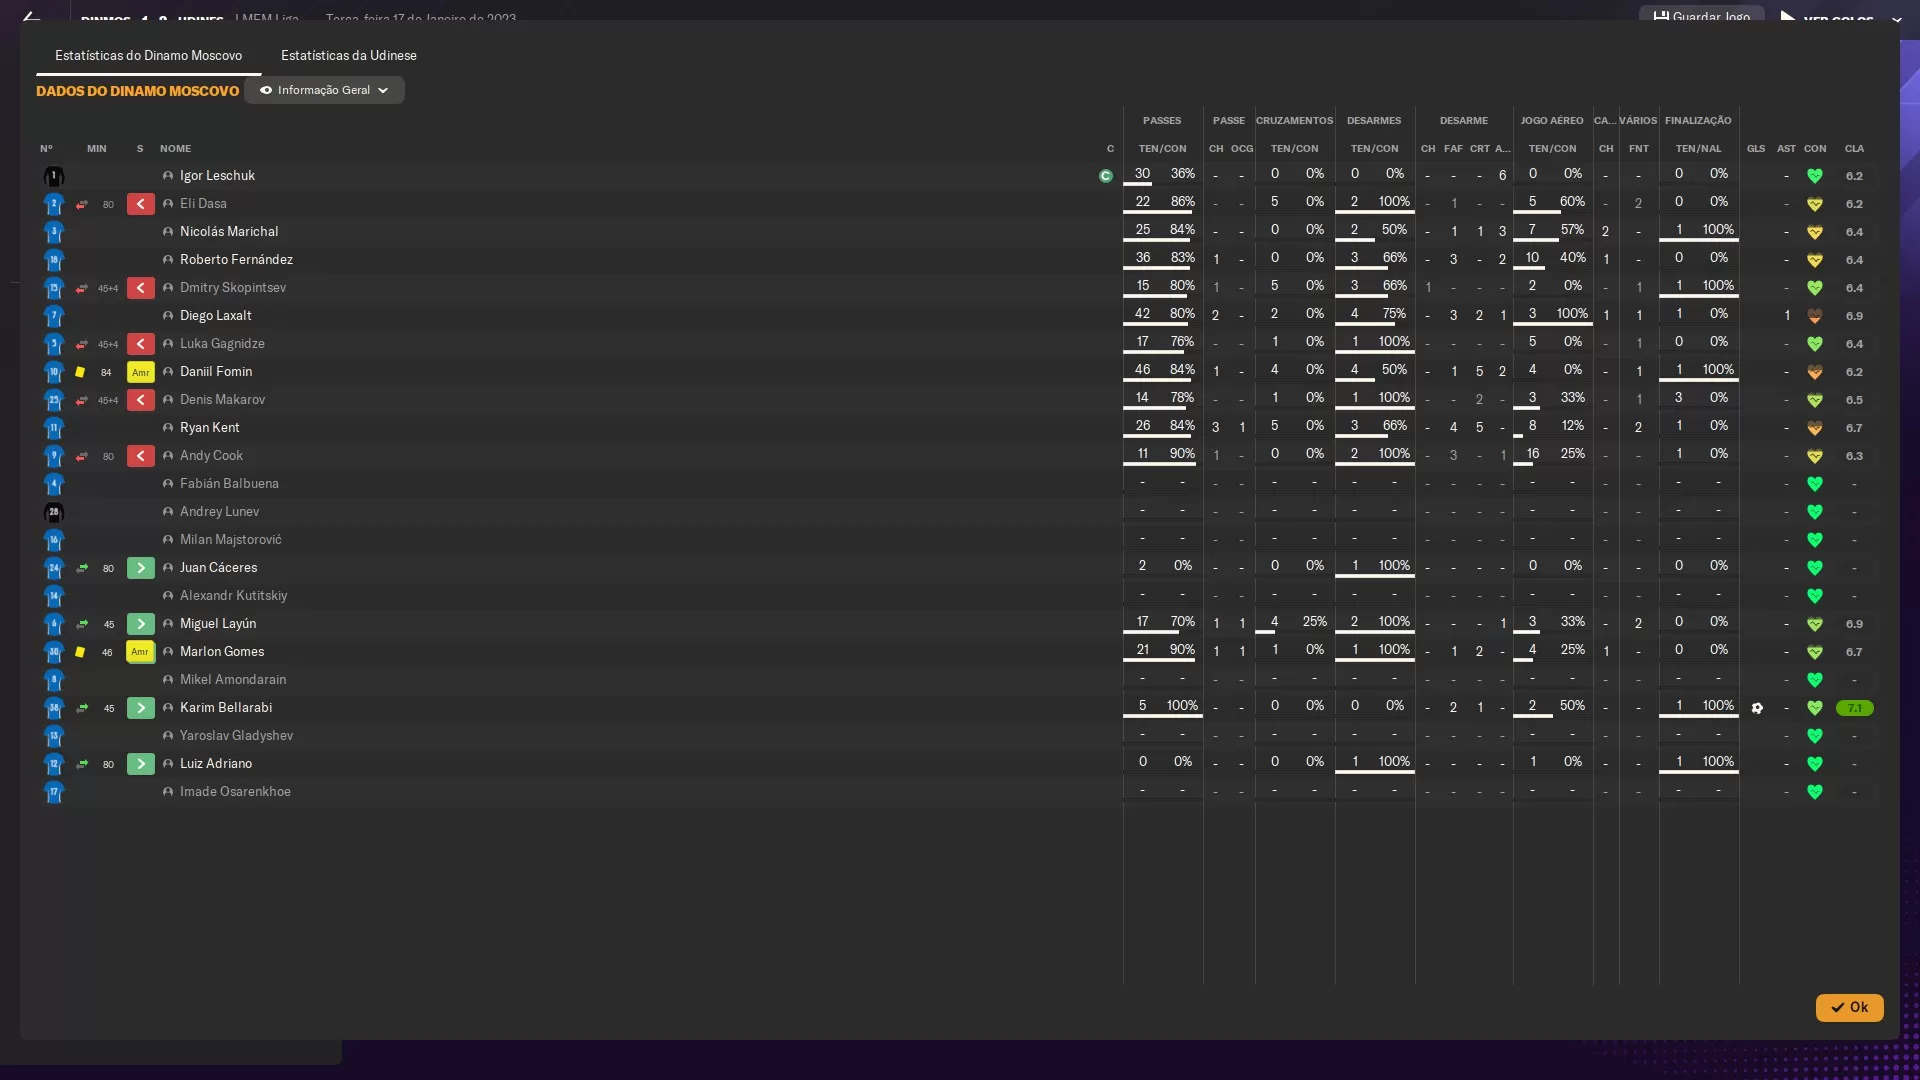
Task: Expand the Informação Geral view dropdown
Action: tap(324, 90)
